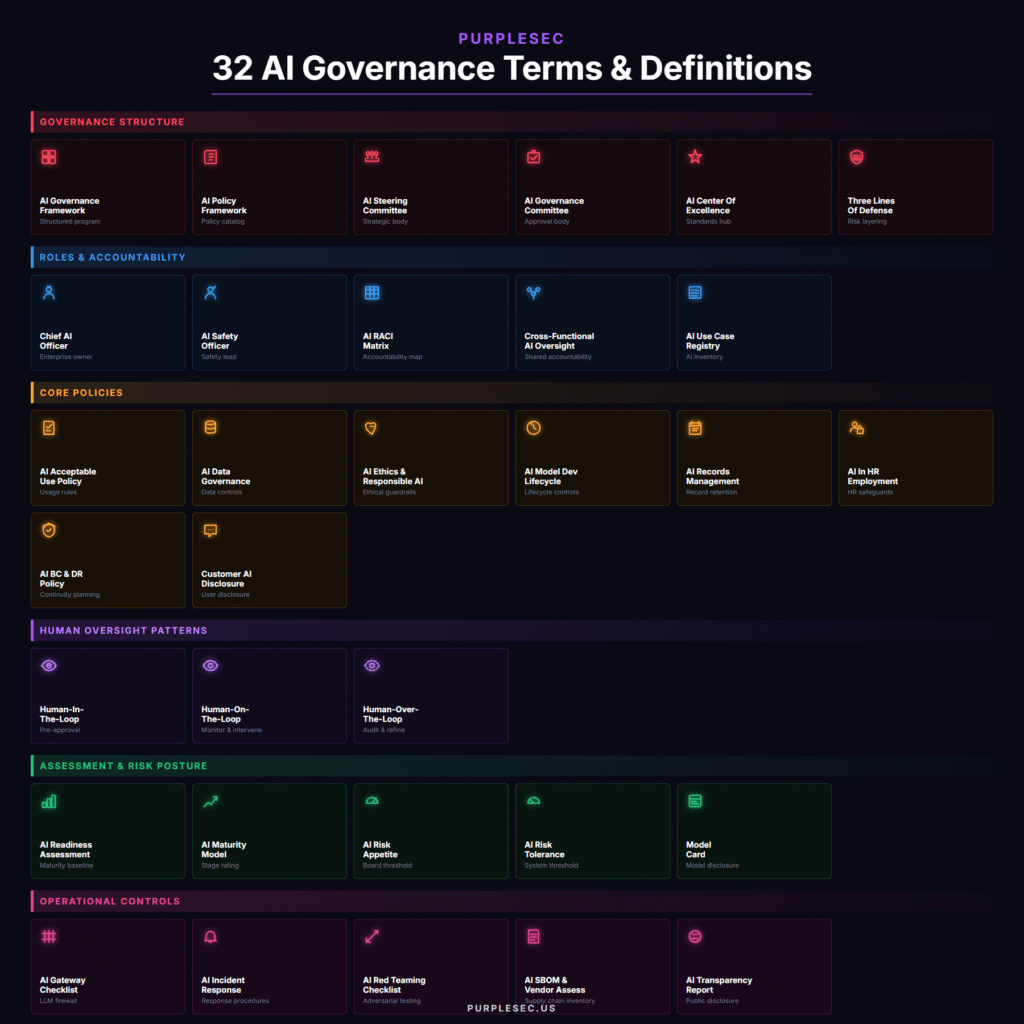This screenshot has height=1024, width=1024.
Task: Click the Human-On-The-Loop eye icon
Action: click(210, 665)
